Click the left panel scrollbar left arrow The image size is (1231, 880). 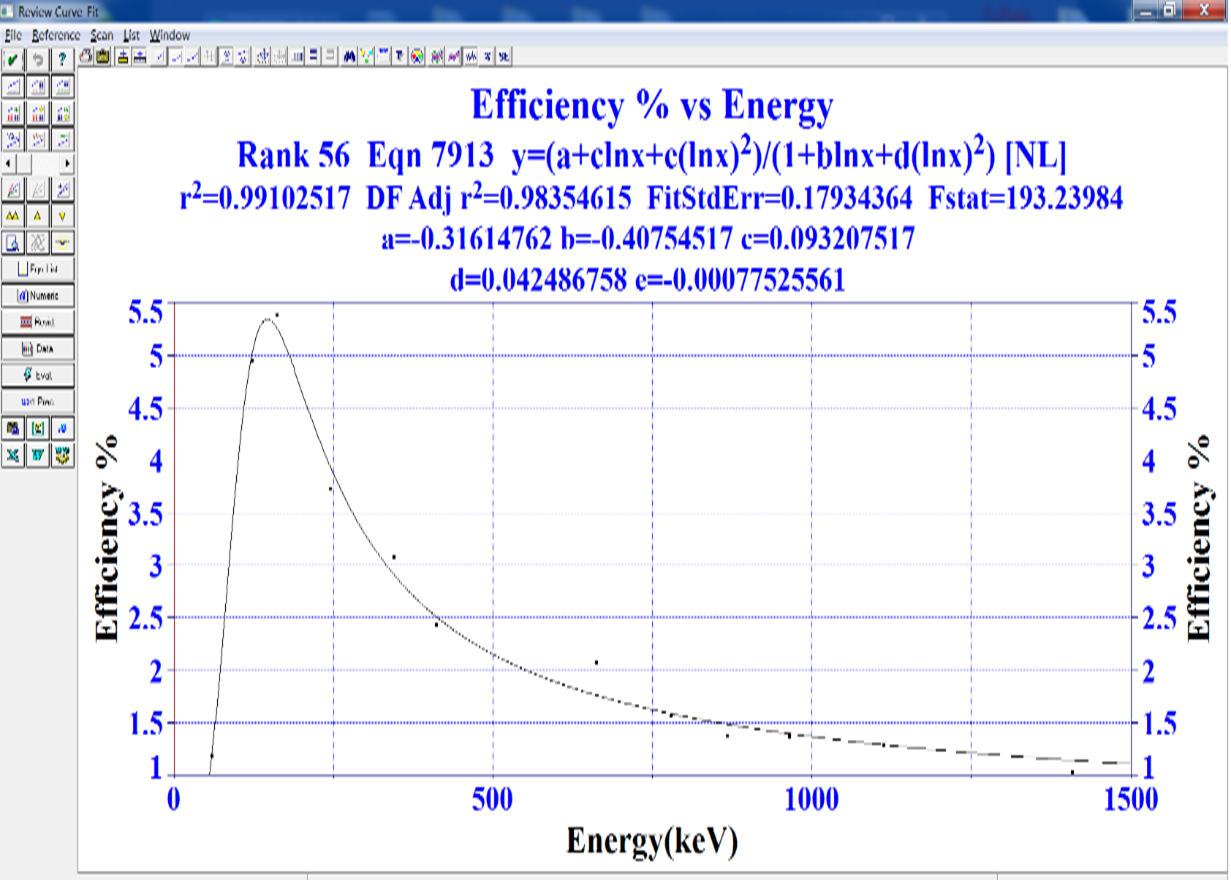9,162
